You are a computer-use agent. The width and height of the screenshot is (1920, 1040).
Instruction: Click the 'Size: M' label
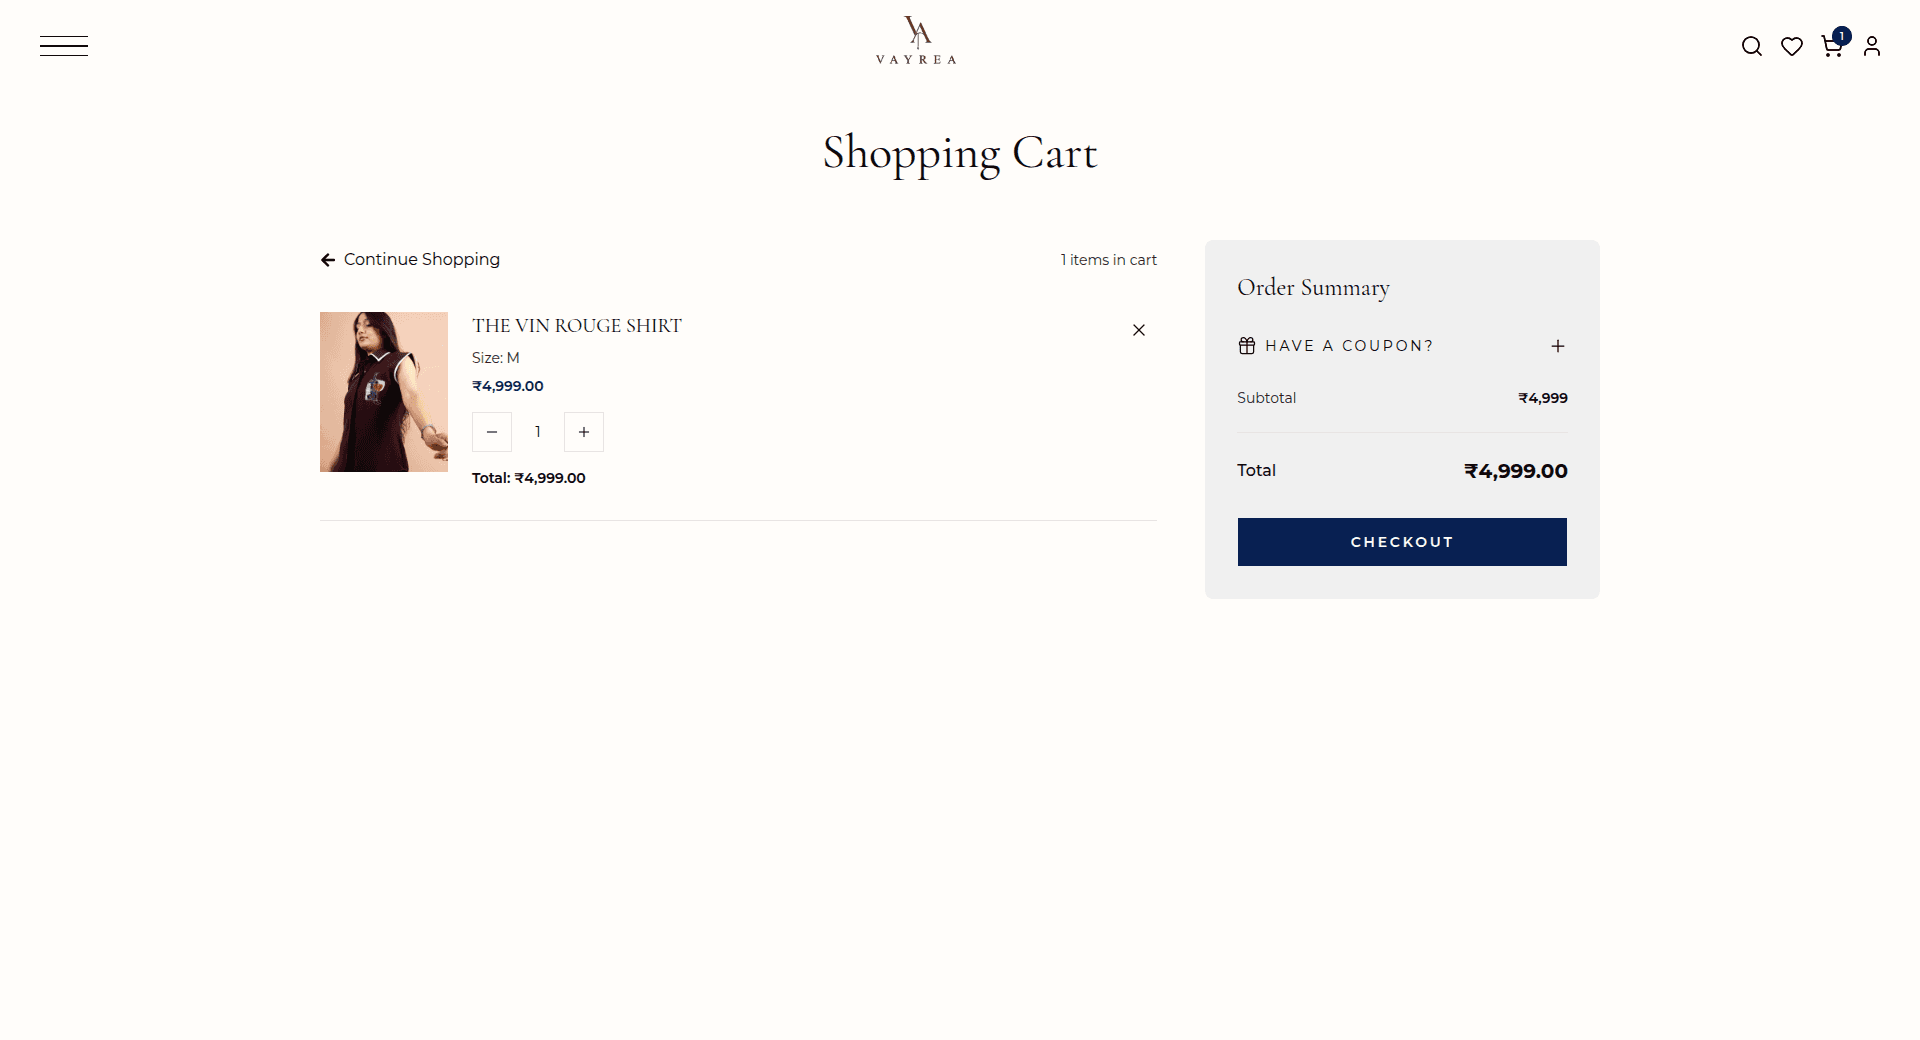click(496, 358)
